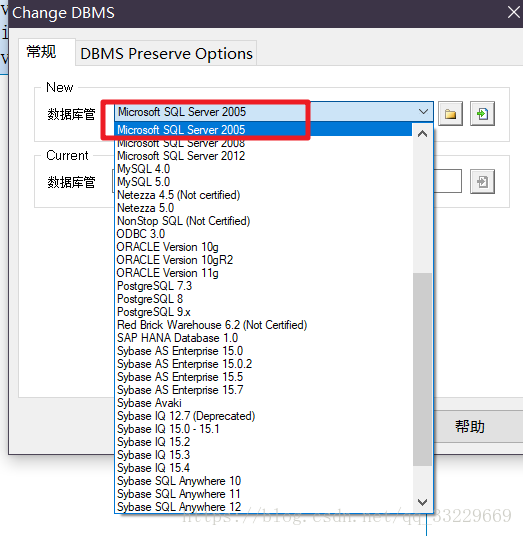The height and width of the screenshot is (536, 523).
Task: Select Microsoft SQL Server 2008
Action: (x=263, y=143)
